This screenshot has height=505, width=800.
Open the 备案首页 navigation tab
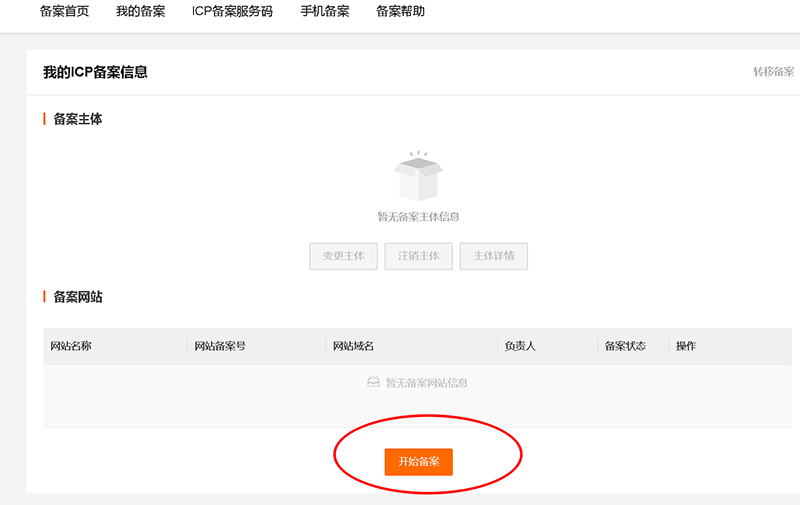point(64,12)
